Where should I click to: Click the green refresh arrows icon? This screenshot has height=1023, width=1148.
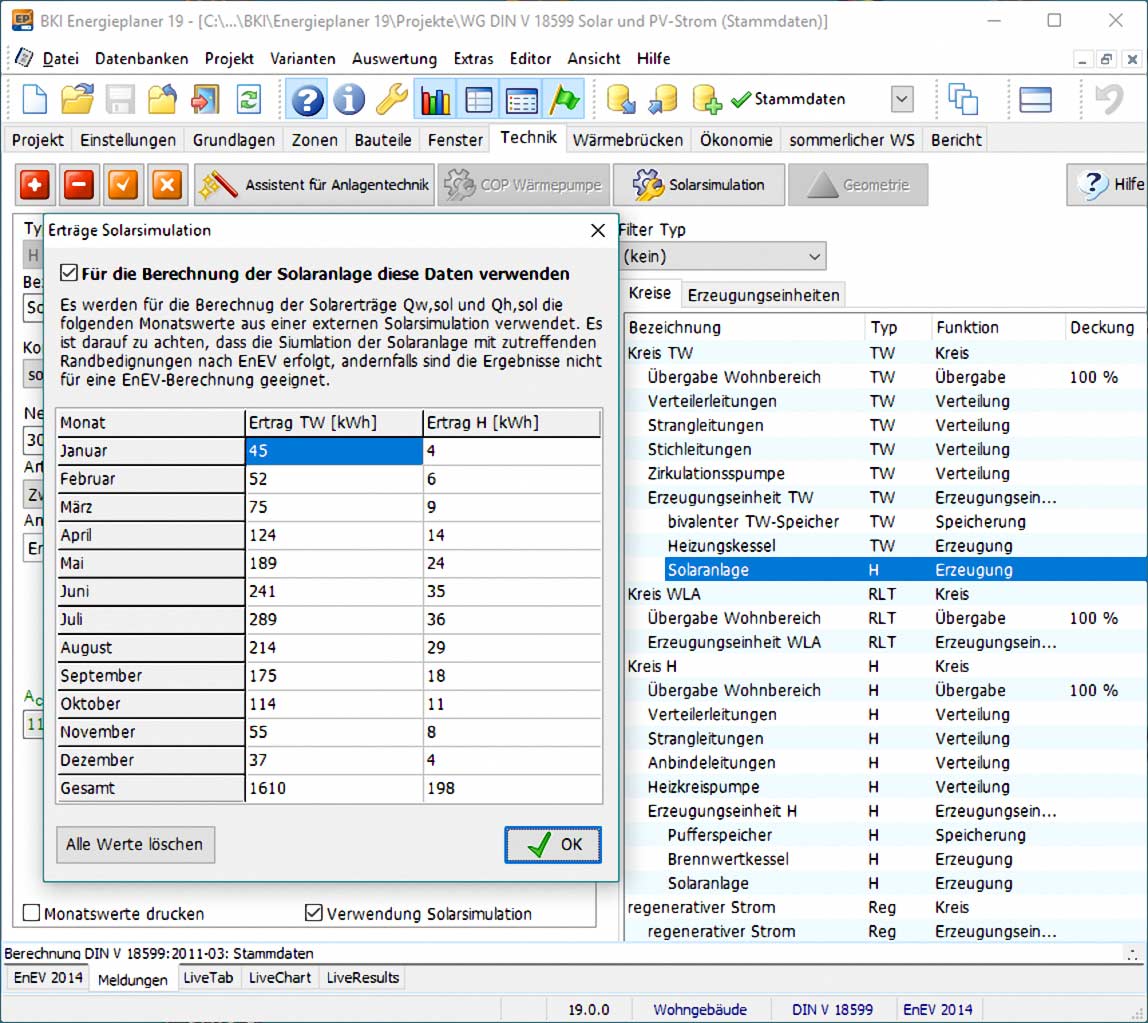pos(249,99)
